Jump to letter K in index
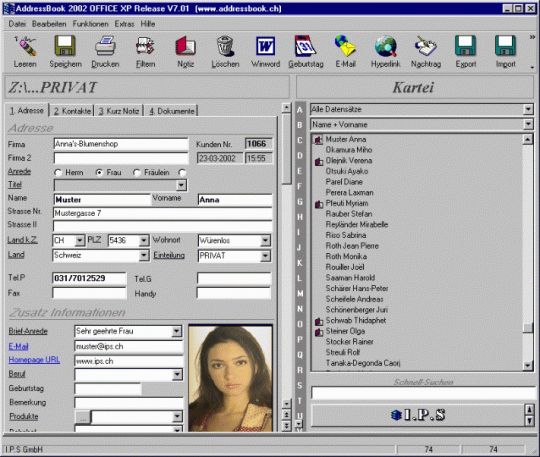Image resolution: width=540 pixels, height=457 pixels. click(x=300, y=263)
